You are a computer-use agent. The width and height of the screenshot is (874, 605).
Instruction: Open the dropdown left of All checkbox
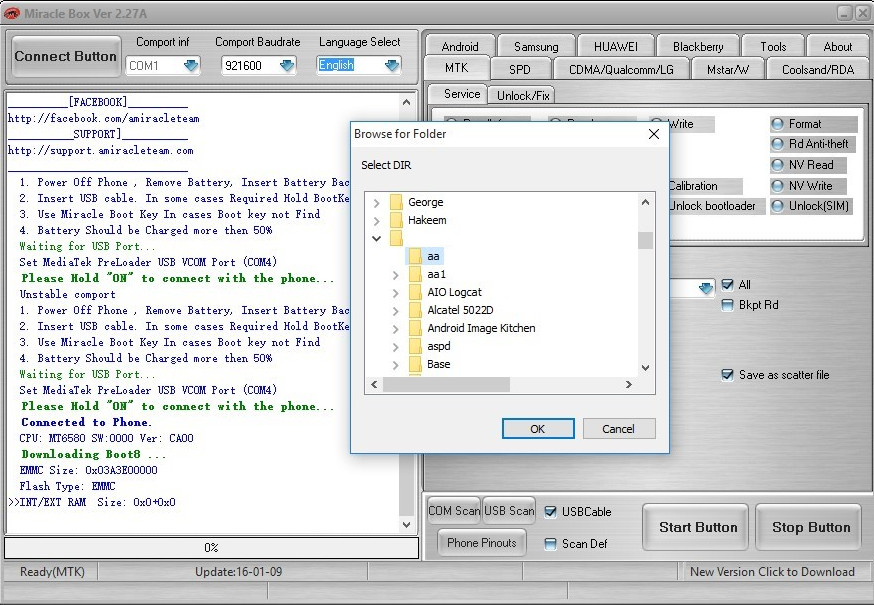tap(705, 288)
